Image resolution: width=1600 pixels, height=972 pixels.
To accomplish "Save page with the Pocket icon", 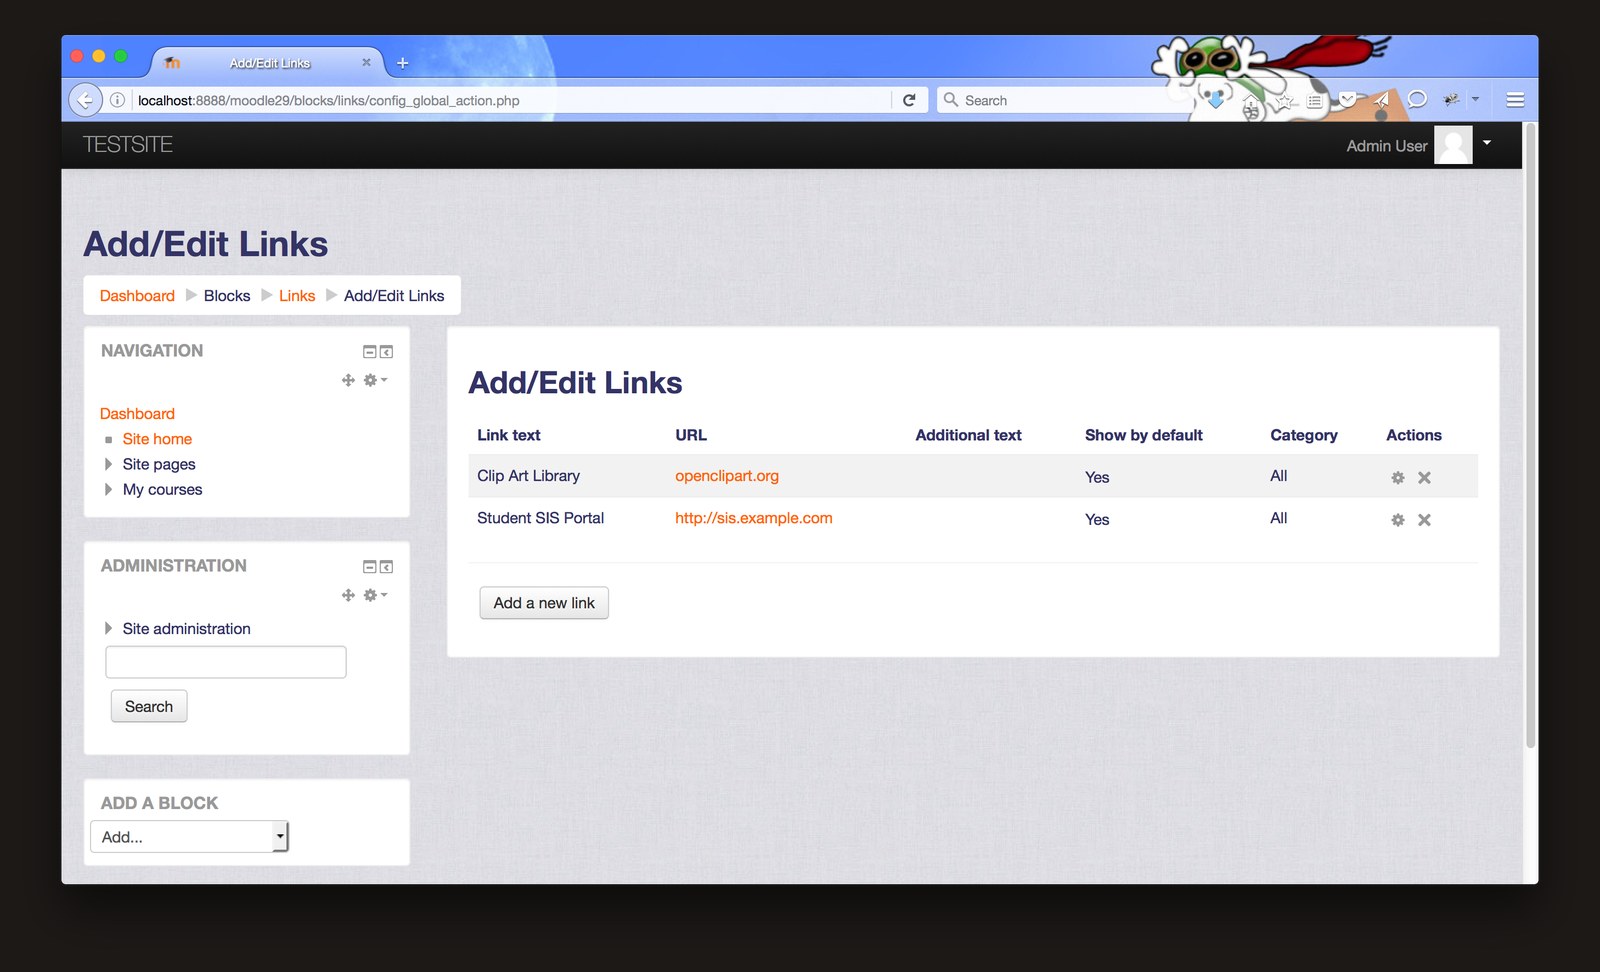I will (x=1348, y=99).
